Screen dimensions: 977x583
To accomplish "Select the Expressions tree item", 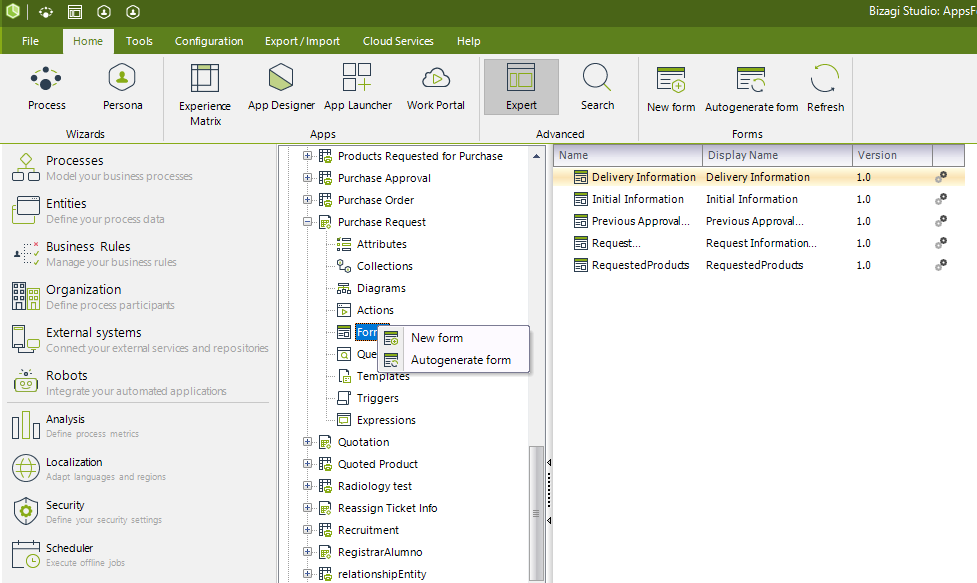I will pyautogui.click(x=376, y=420).
